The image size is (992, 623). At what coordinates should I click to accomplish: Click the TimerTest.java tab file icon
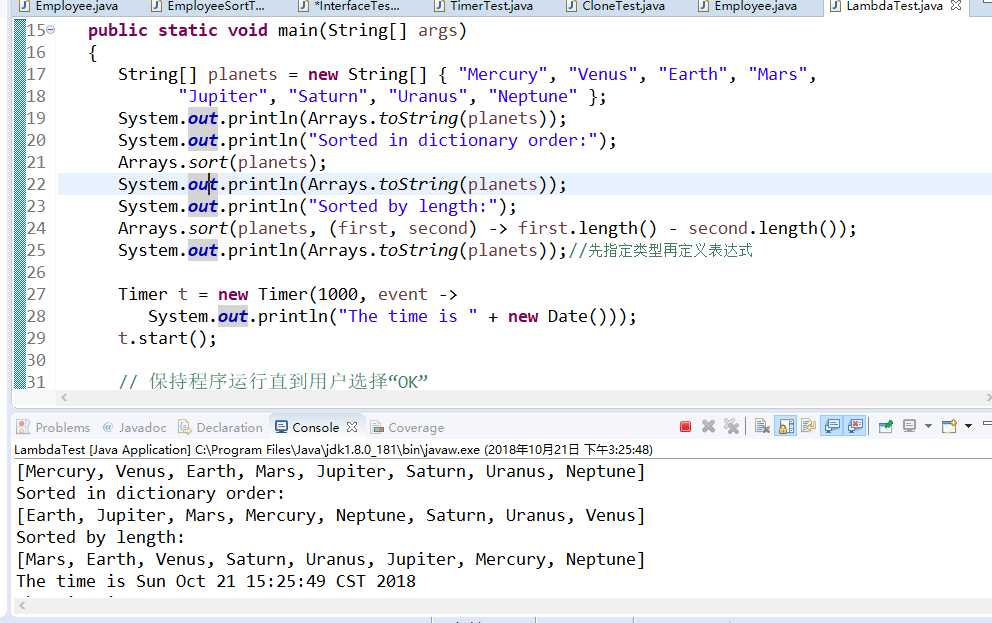click(440, 6)
